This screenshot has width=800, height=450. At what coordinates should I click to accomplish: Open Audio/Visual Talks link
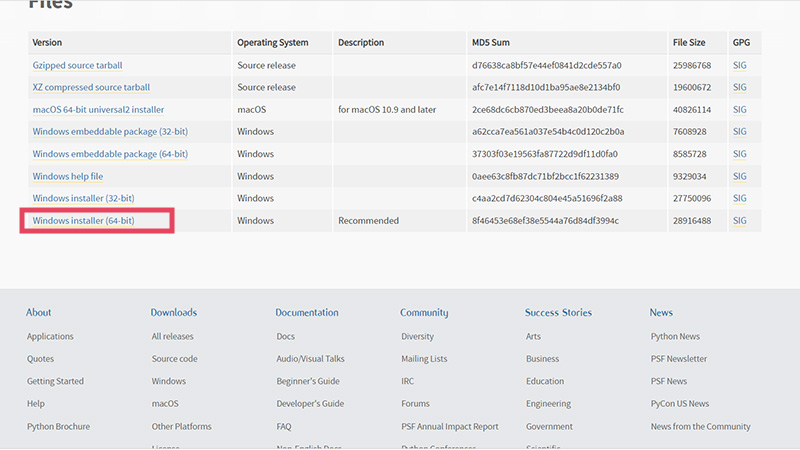(x=310, y=359)
